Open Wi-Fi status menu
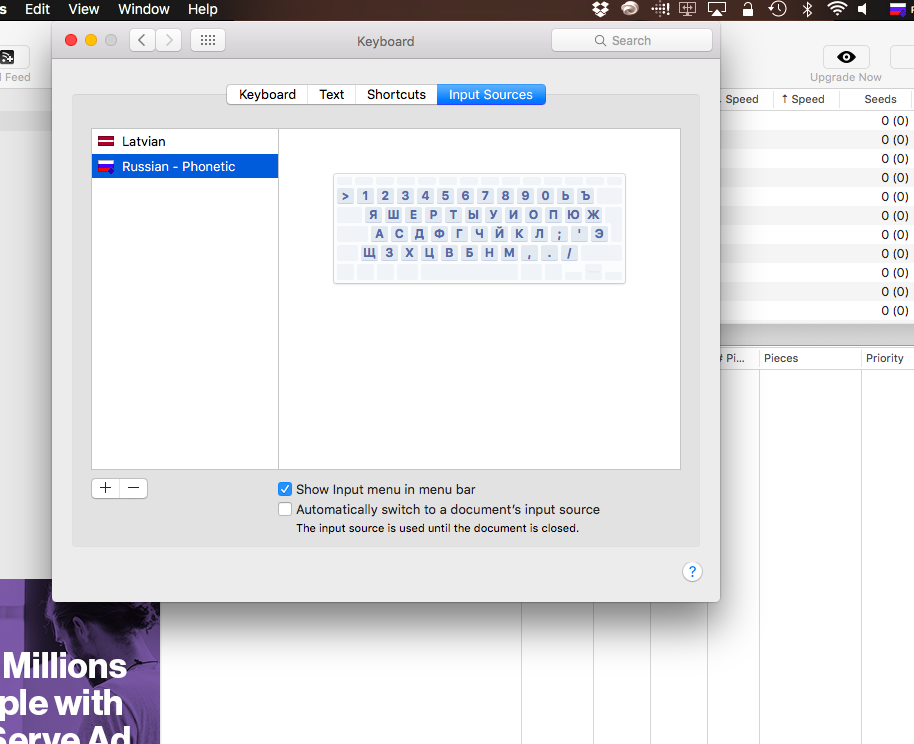Viewport: 914px width, 744px height. [837, 9]
